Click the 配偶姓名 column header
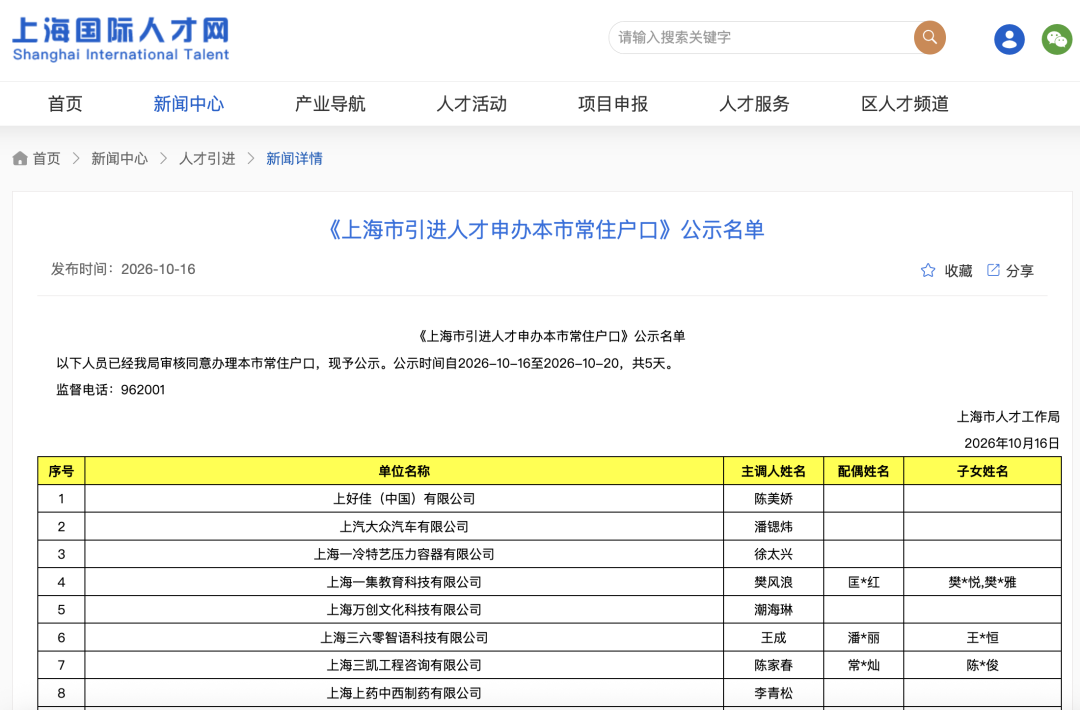 pos(864,471)
